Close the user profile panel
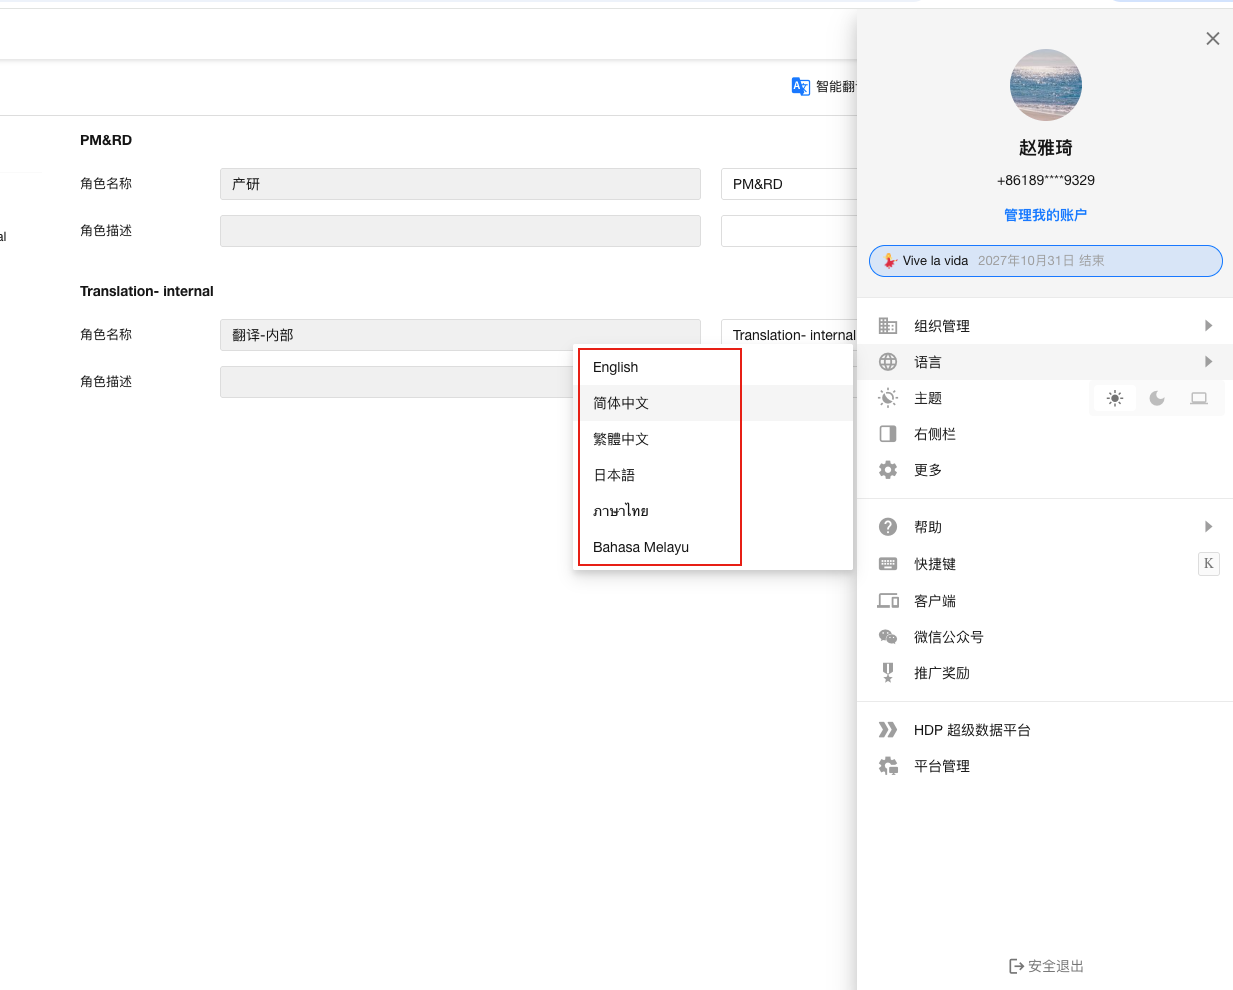 1213,39
